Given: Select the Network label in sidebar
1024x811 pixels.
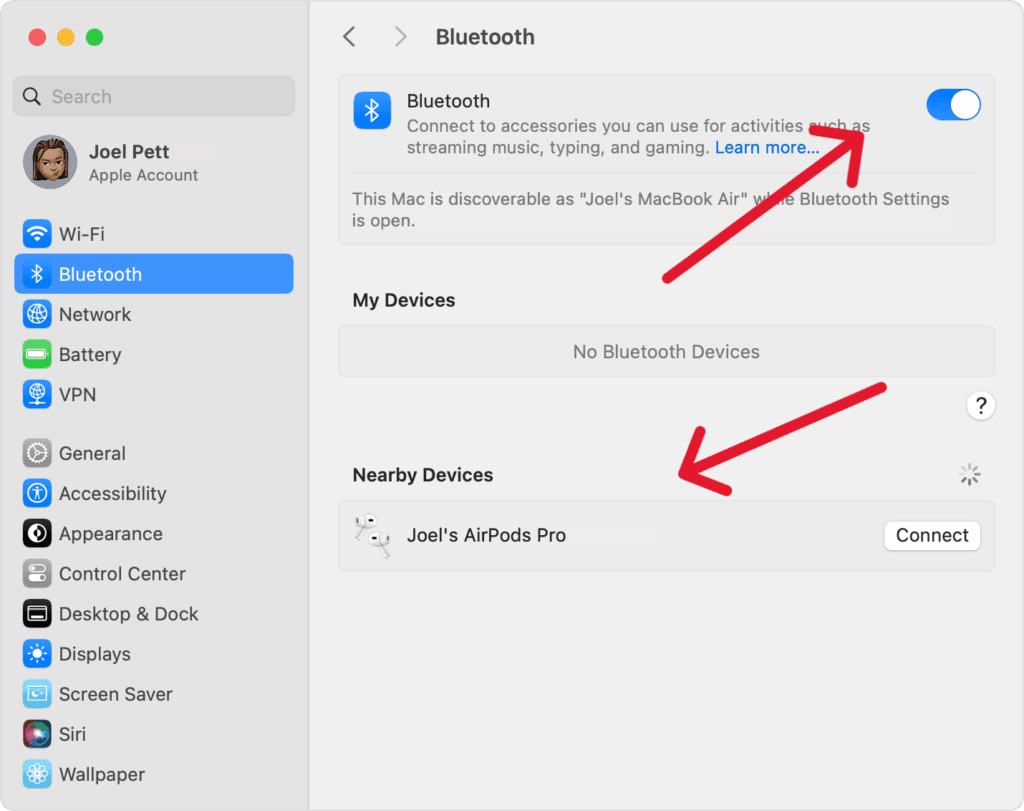Looking at the screenshot, I should (95, 314).
